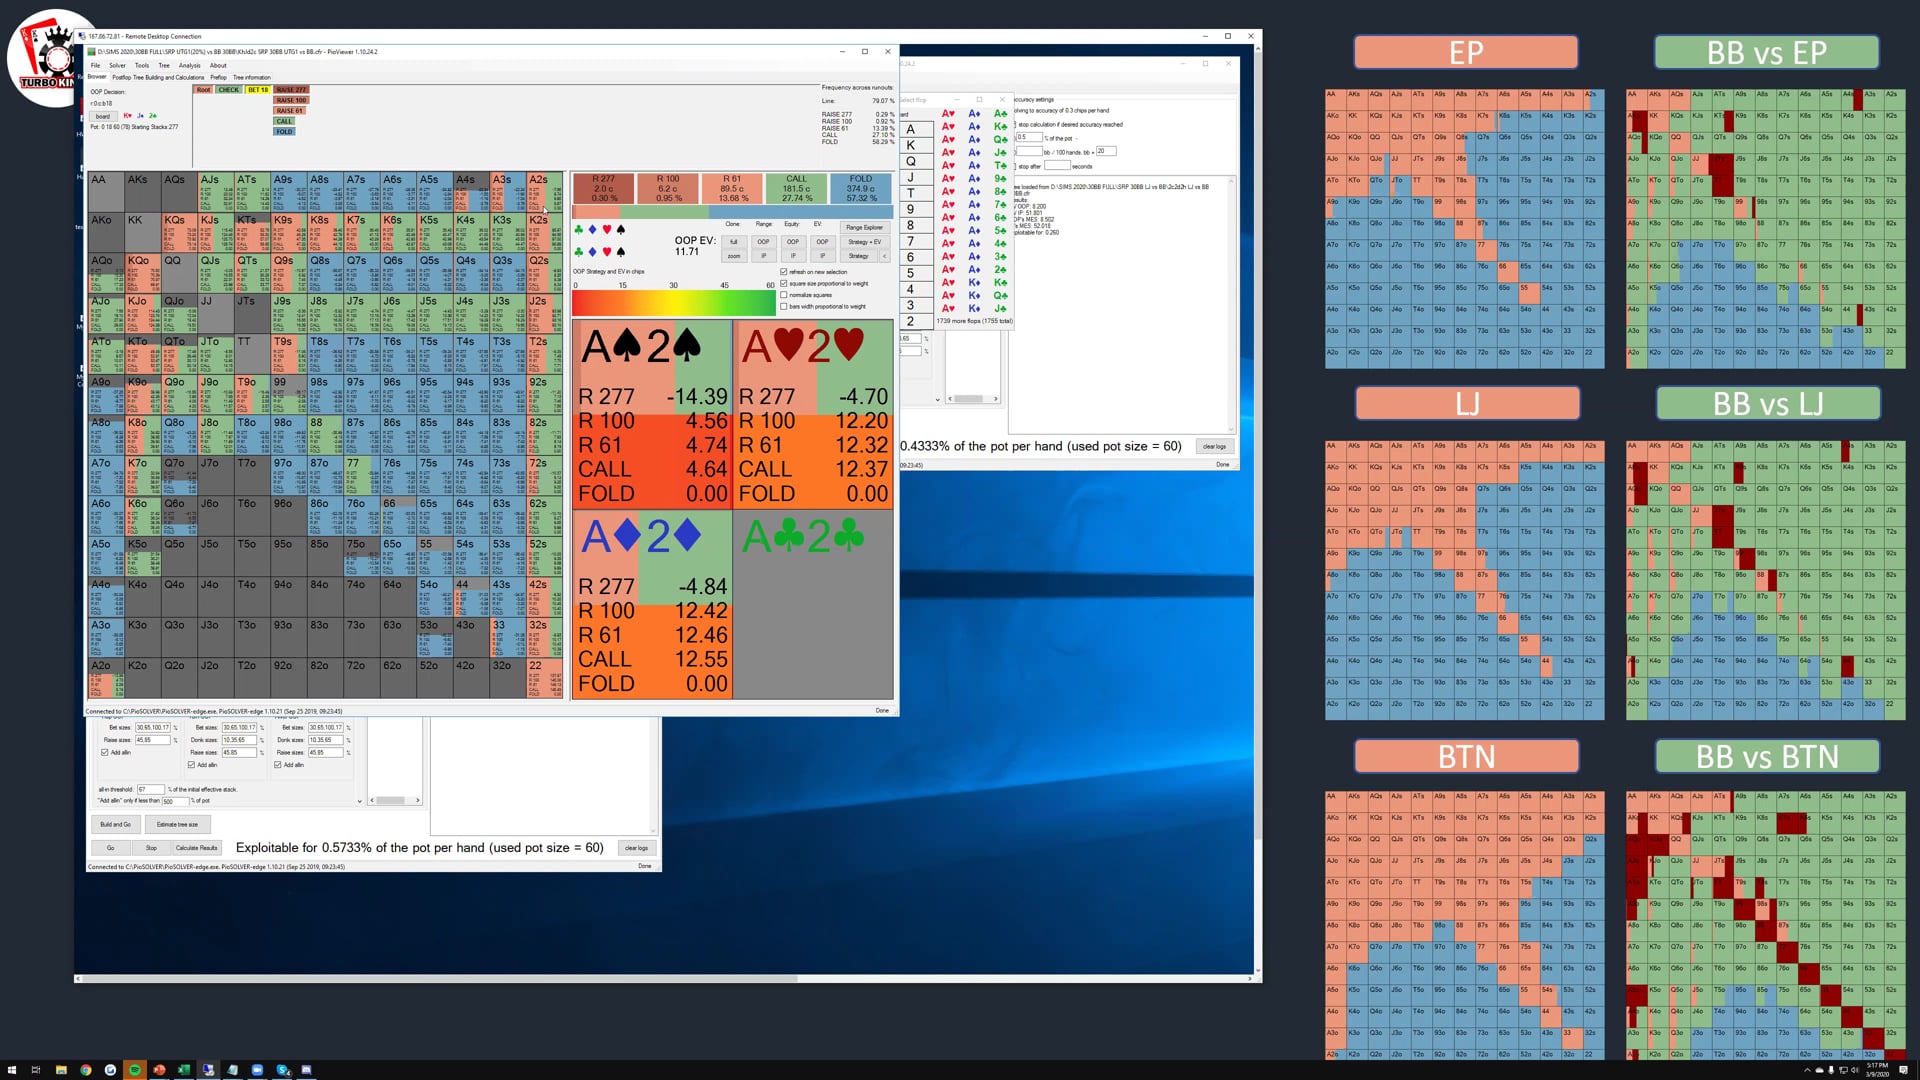The image size is (1920, 1080).
Task: Click the Strategy + EV button
Action: [x=864, y=242]
